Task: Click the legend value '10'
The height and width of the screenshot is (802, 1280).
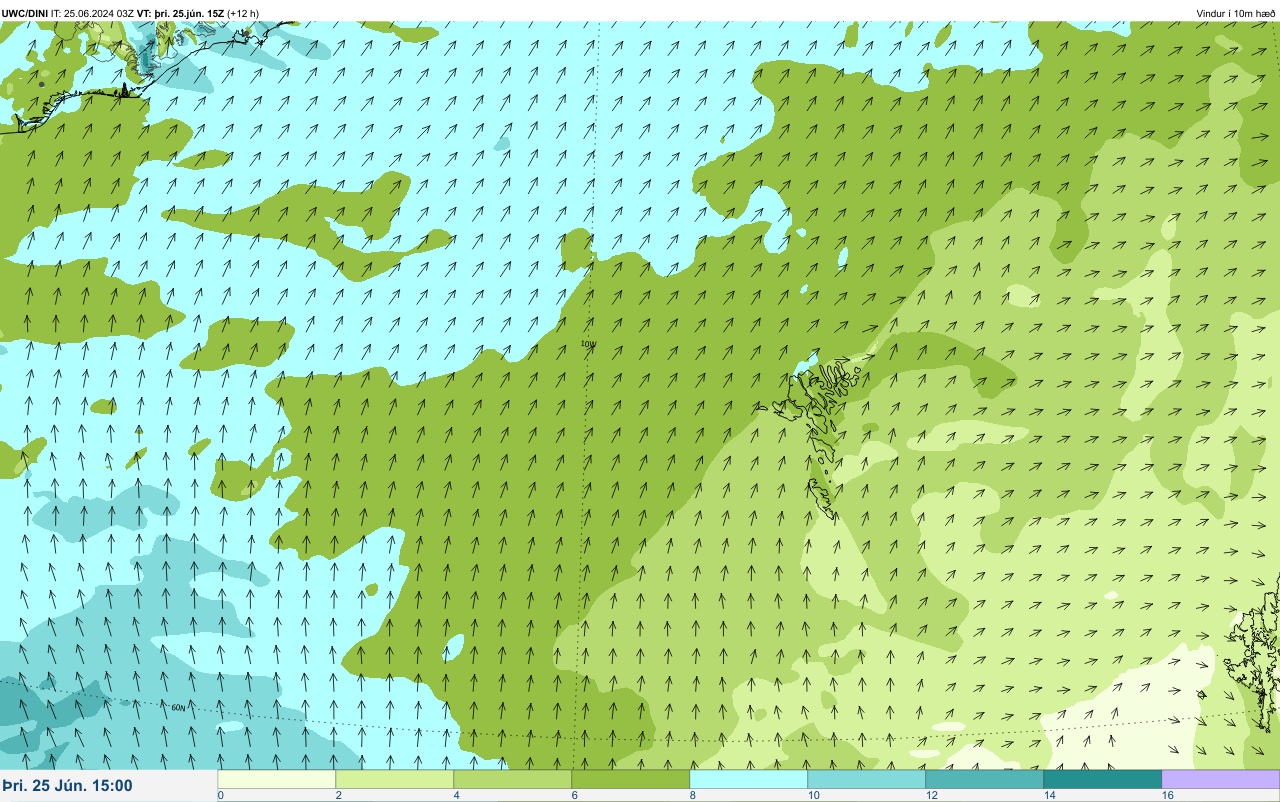Action: (x=814, y=795)
